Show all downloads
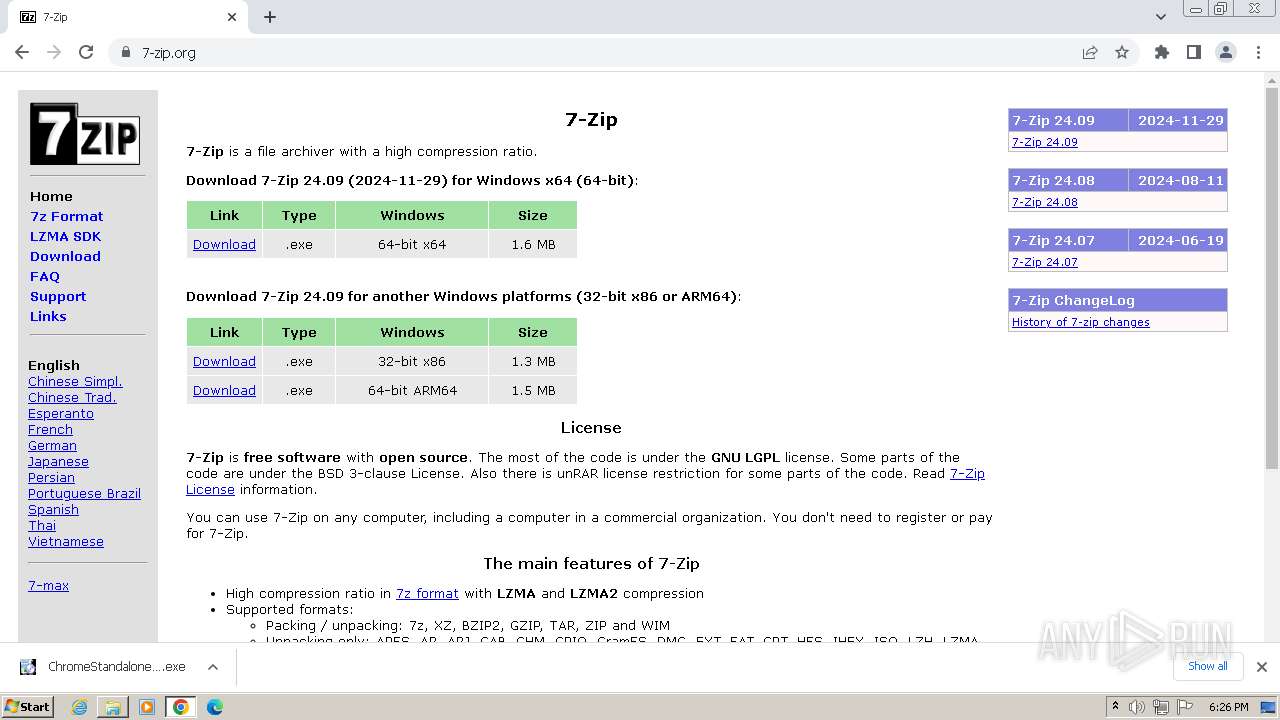 click(1208, 666)
